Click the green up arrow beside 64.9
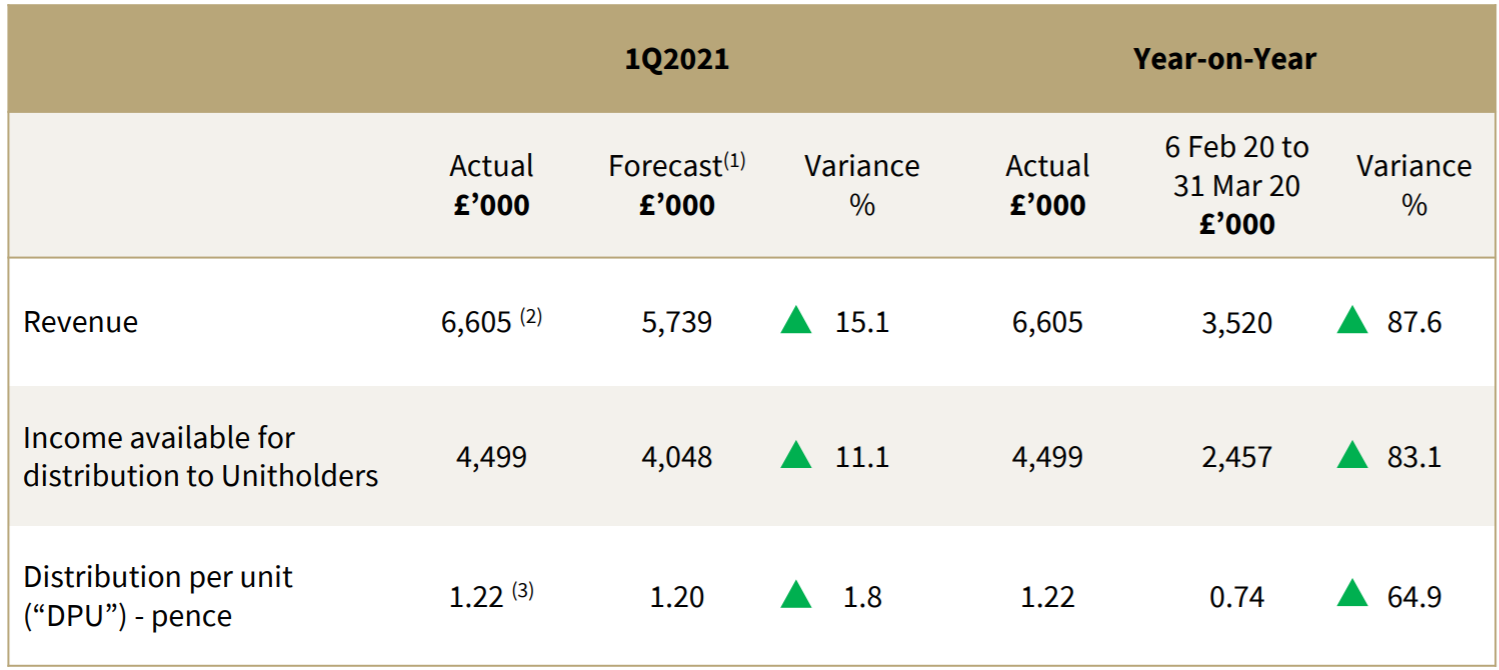Image resolution: width=1499 pixels, height=670 pixels. point(1352,595)
